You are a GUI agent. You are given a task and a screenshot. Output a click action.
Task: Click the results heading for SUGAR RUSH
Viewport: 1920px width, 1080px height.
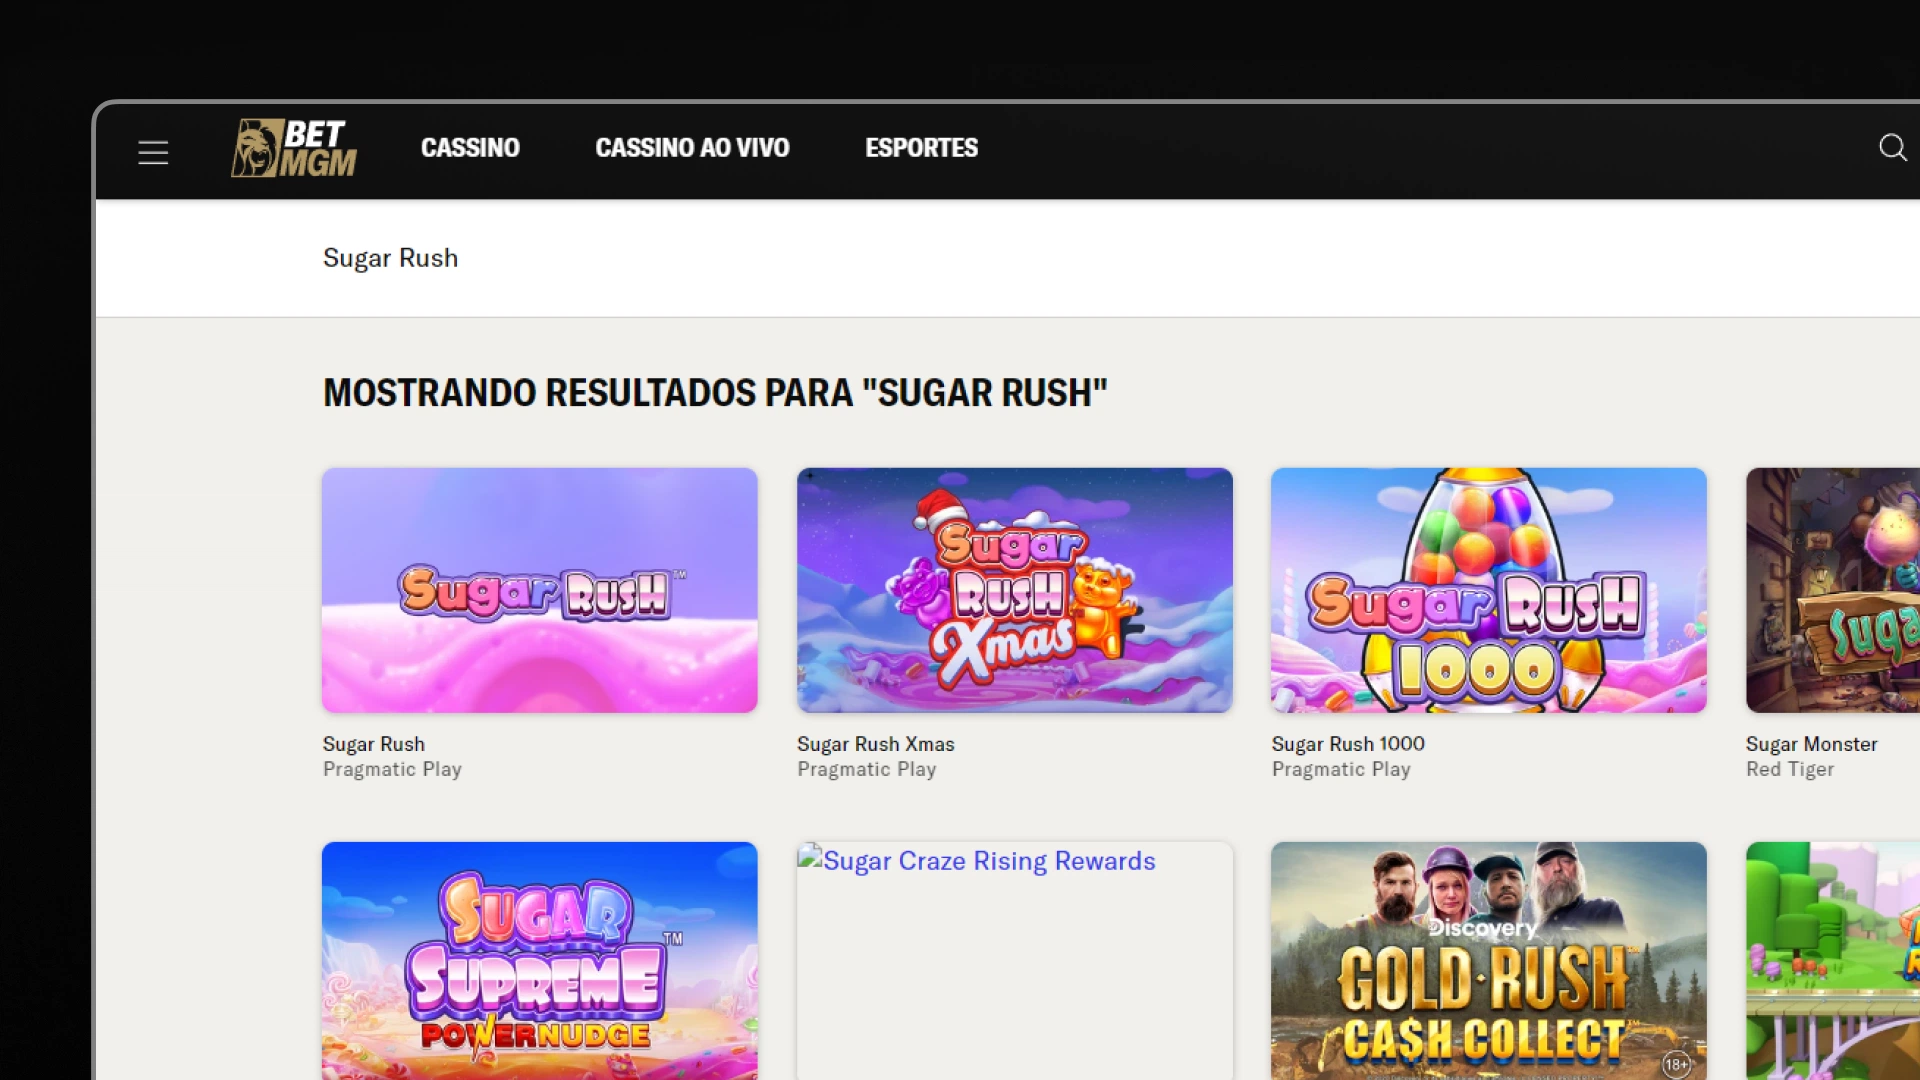[x=715, y=393]
